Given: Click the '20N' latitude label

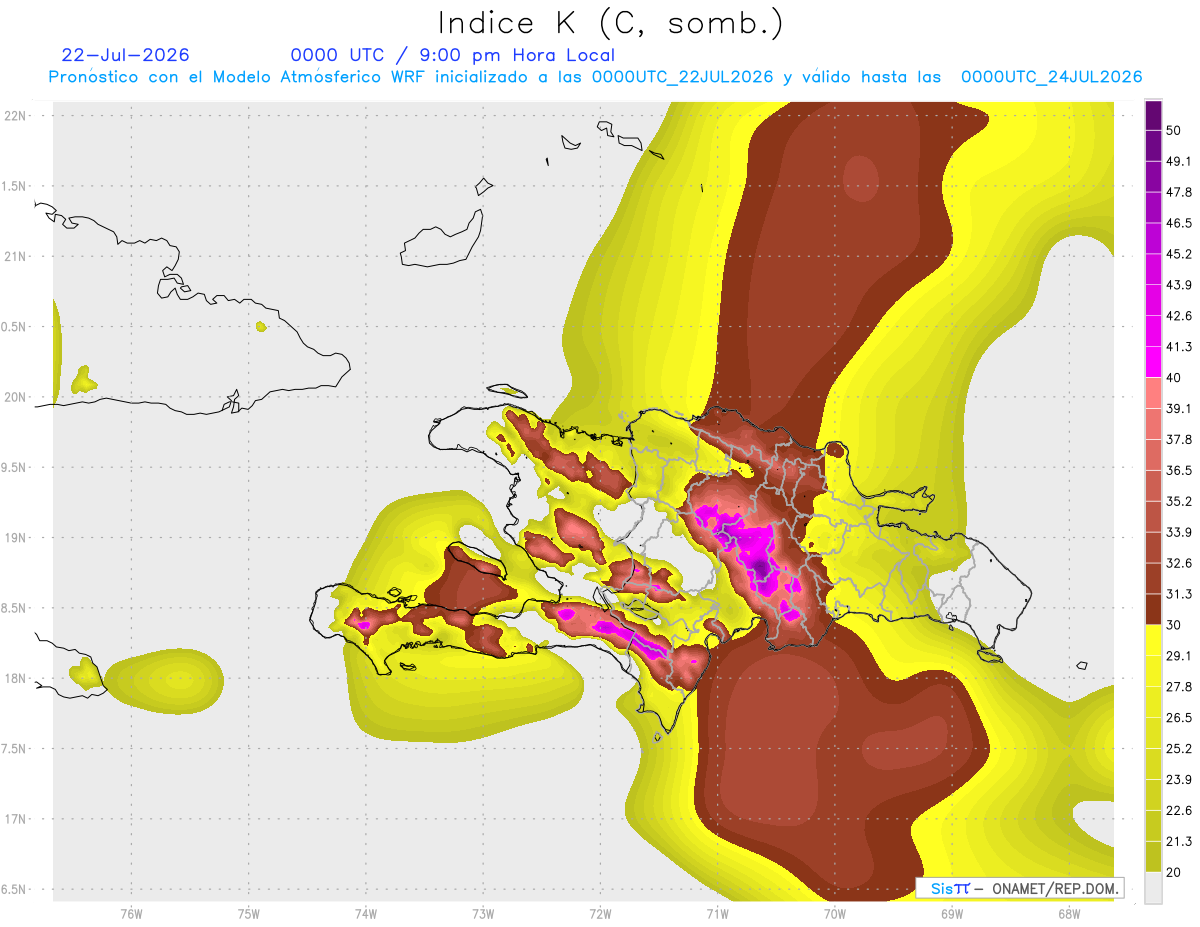Looking at the screenshot, I should point(17,397).
